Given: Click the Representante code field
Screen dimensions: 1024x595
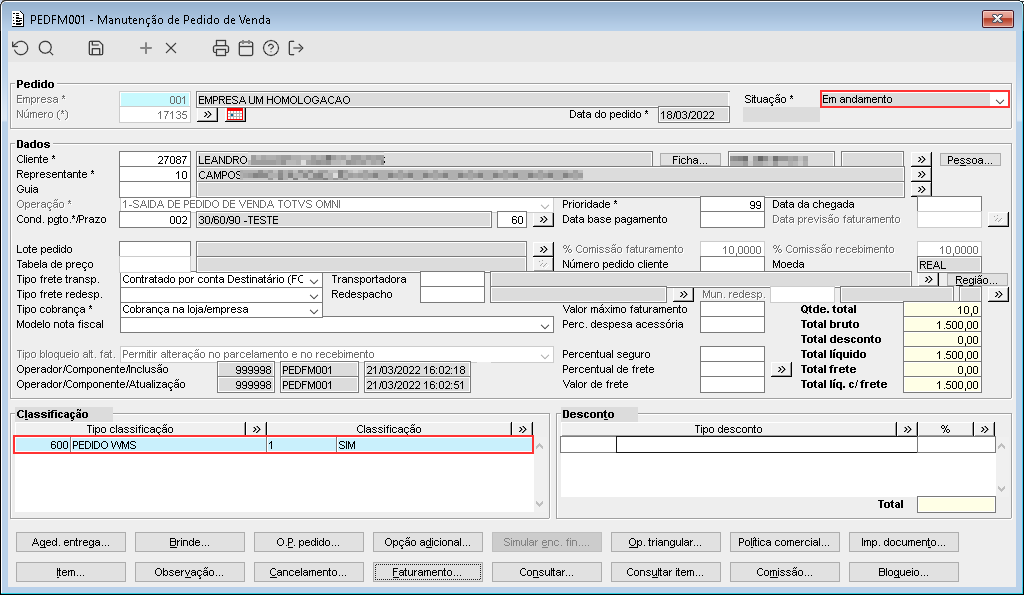Looking at the screenshot, I should (x=155, y=174).
